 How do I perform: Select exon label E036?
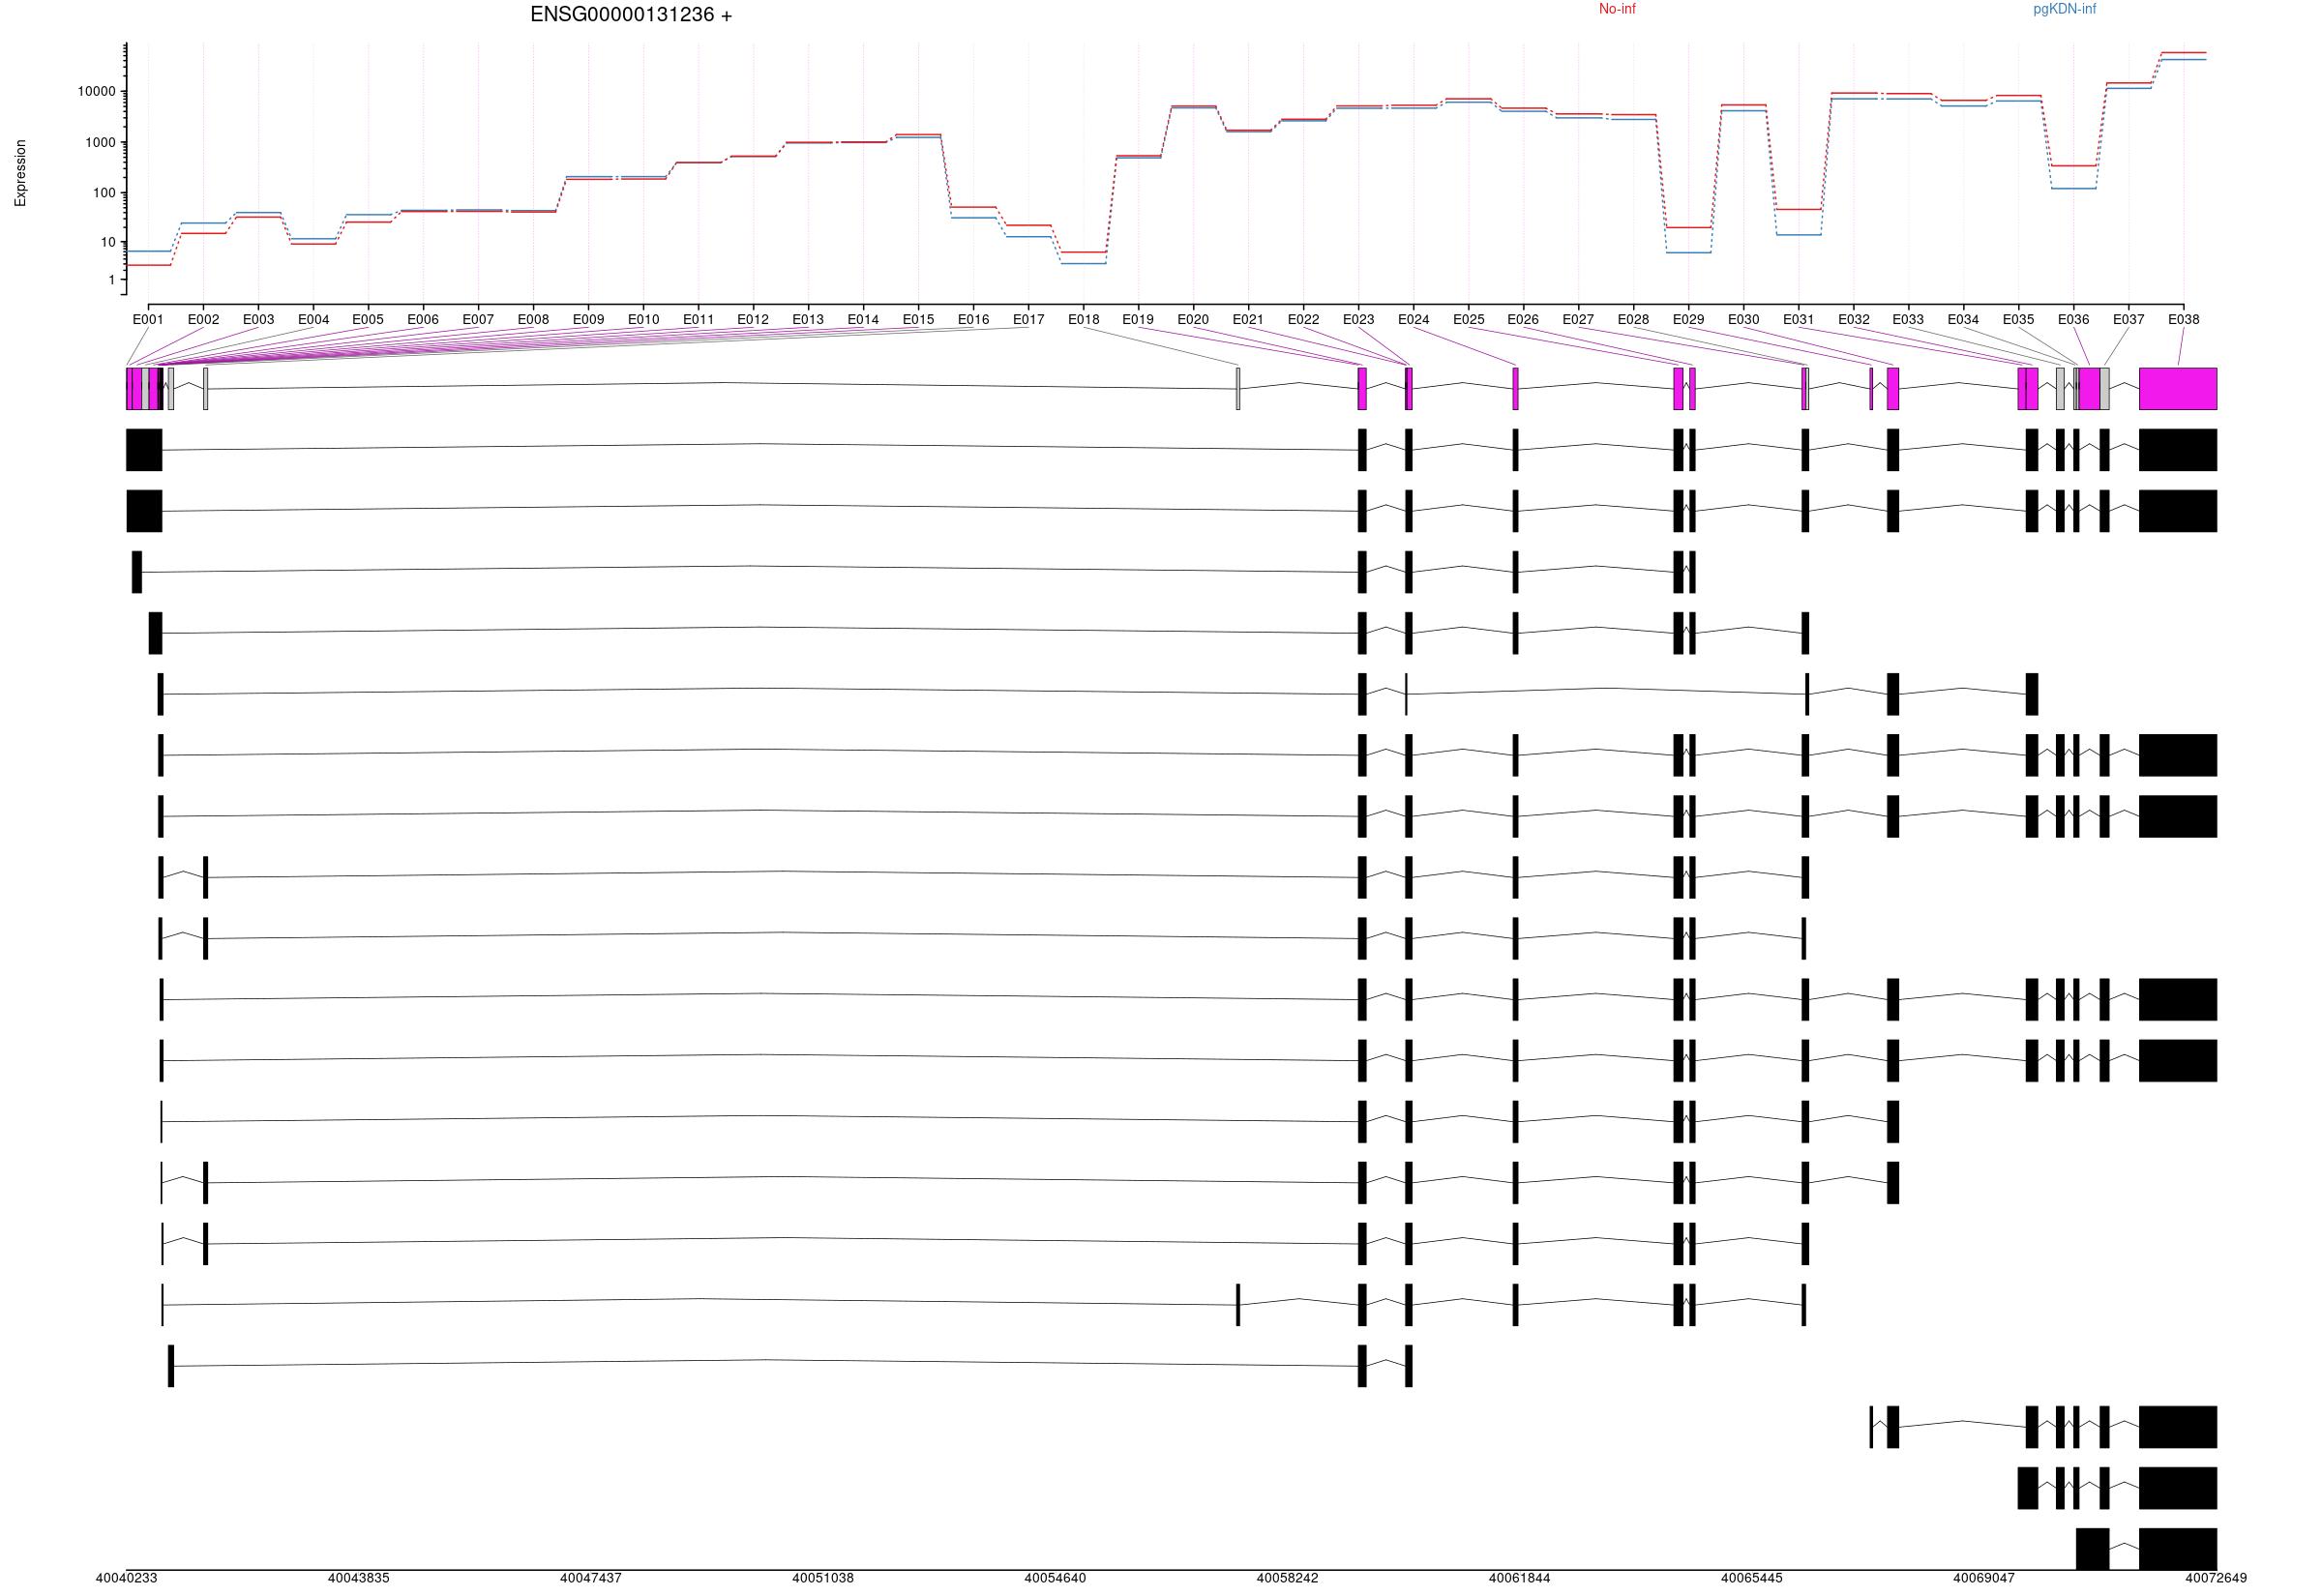tap(2073, 320)
